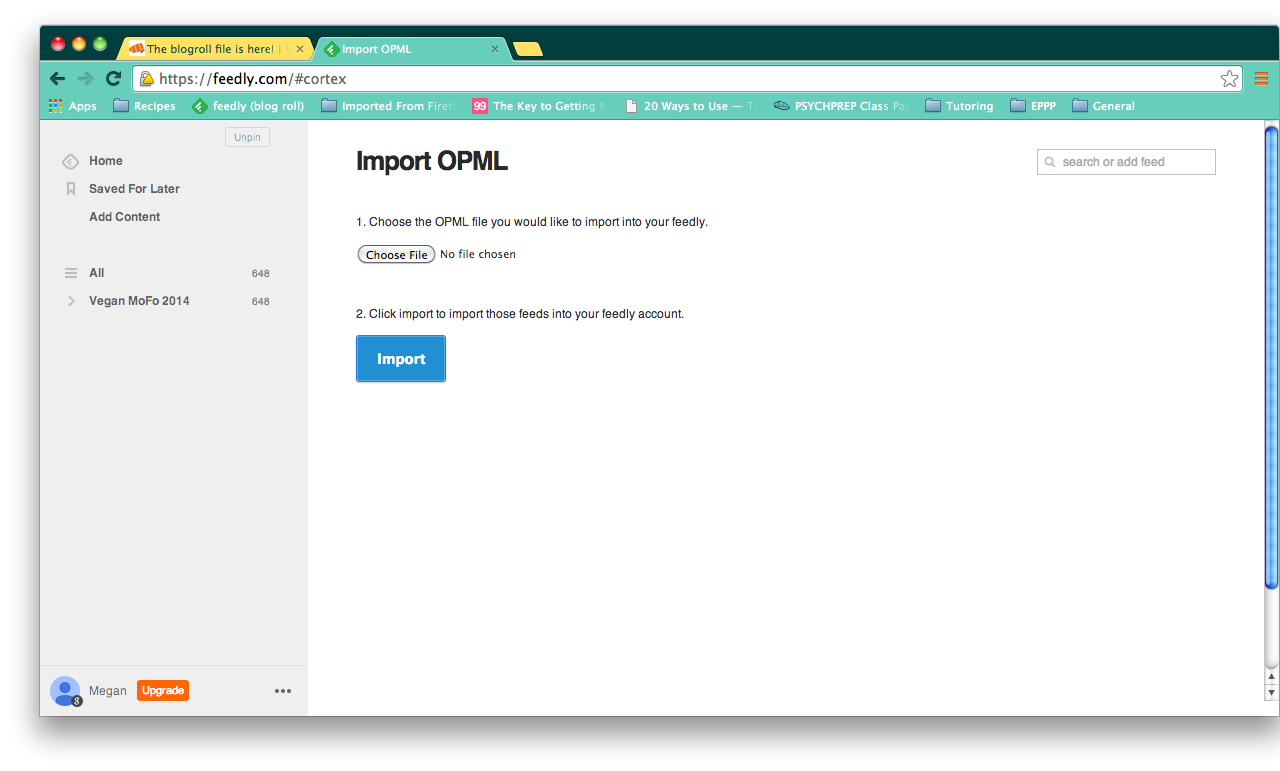Close The blogroll file is here tab
The height and width of the screenshot is (771, 1280).
pyautogui.click(x=300, y=49)
